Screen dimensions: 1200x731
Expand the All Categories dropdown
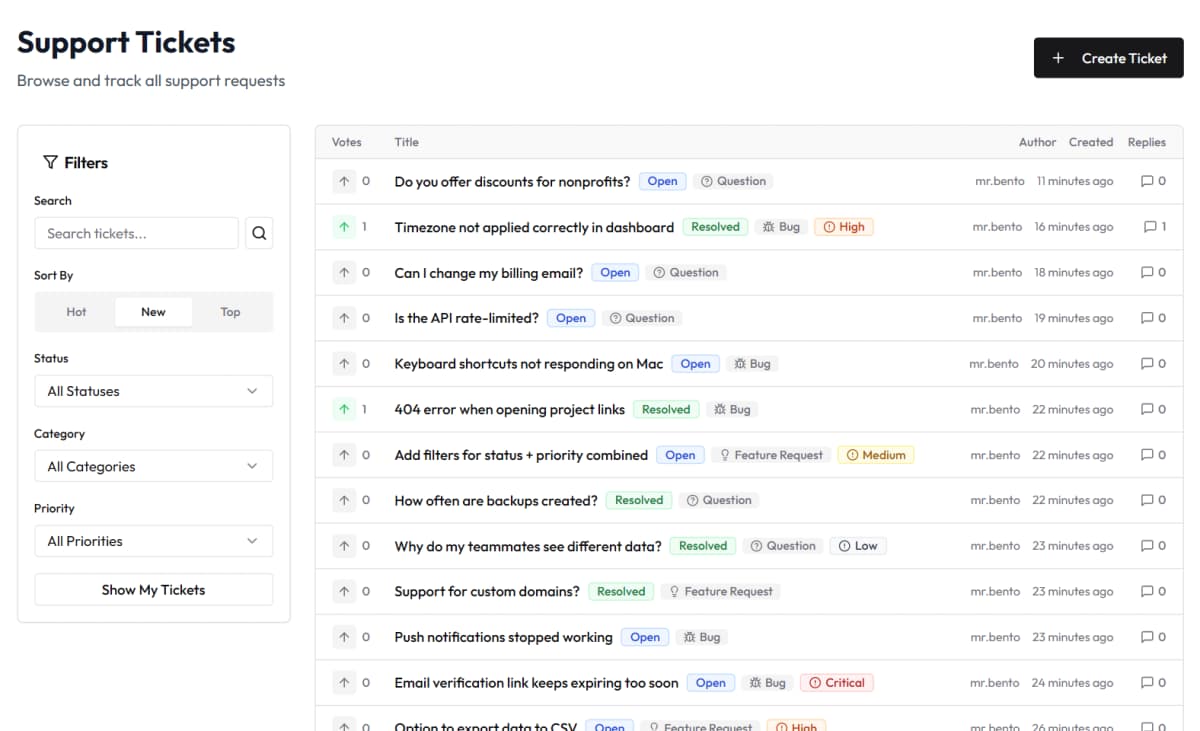(x=153, y=466)
